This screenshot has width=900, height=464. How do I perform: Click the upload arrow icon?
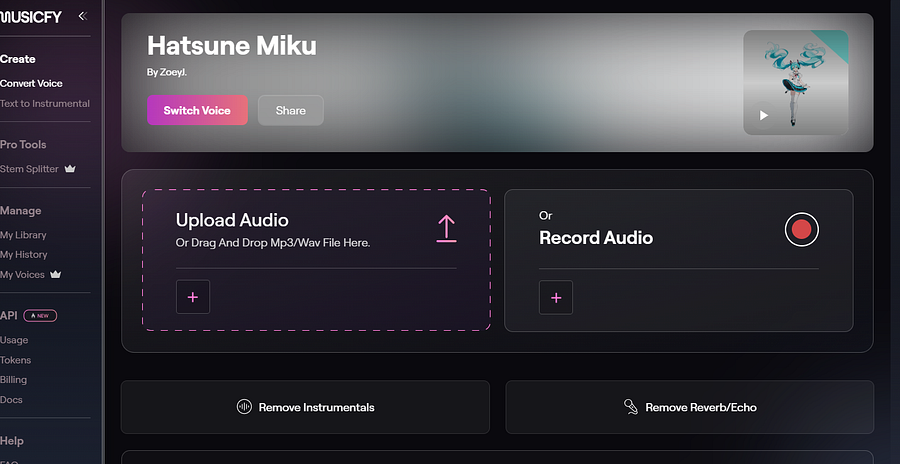pos(446,229)
